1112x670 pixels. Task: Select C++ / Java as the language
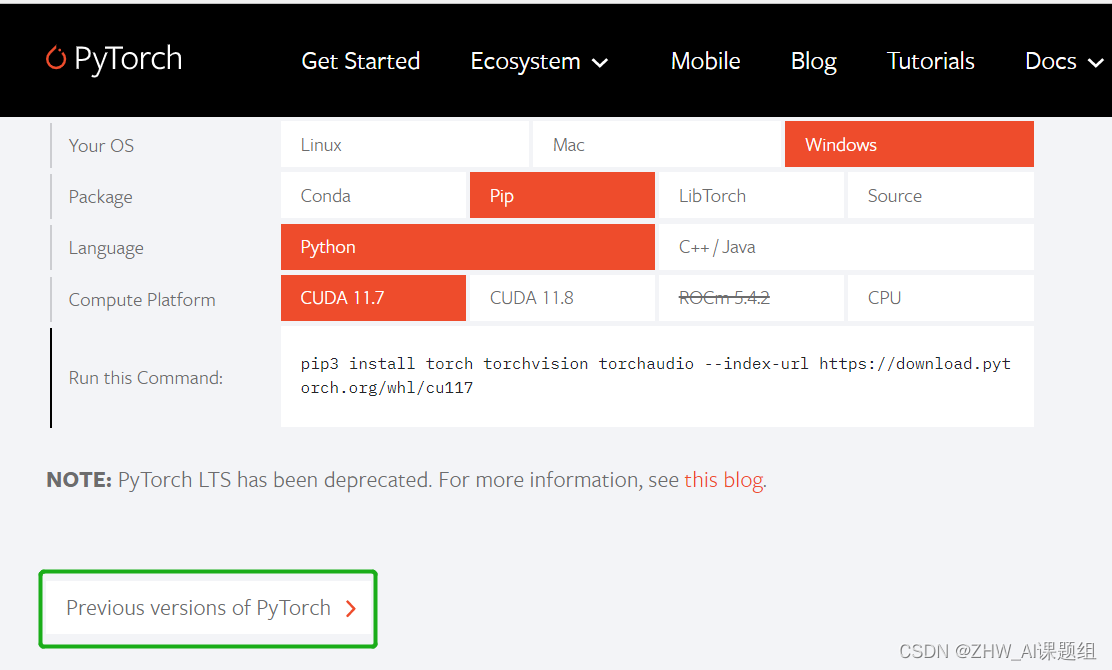click(846, 247)
